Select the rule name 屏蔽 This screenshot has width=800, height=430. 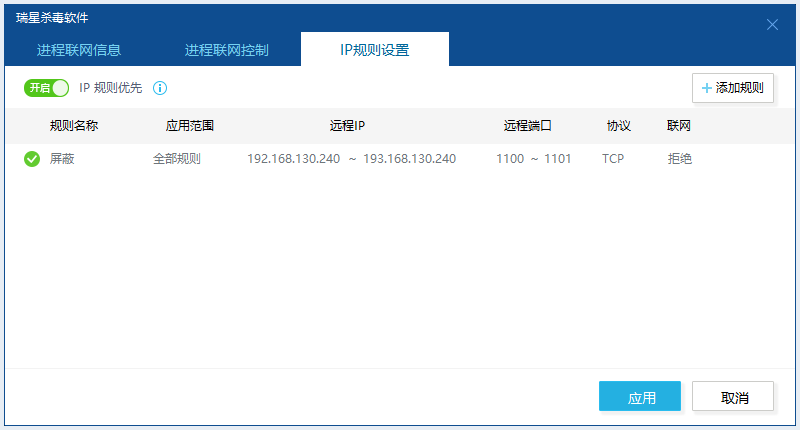[x=62, y=159]
